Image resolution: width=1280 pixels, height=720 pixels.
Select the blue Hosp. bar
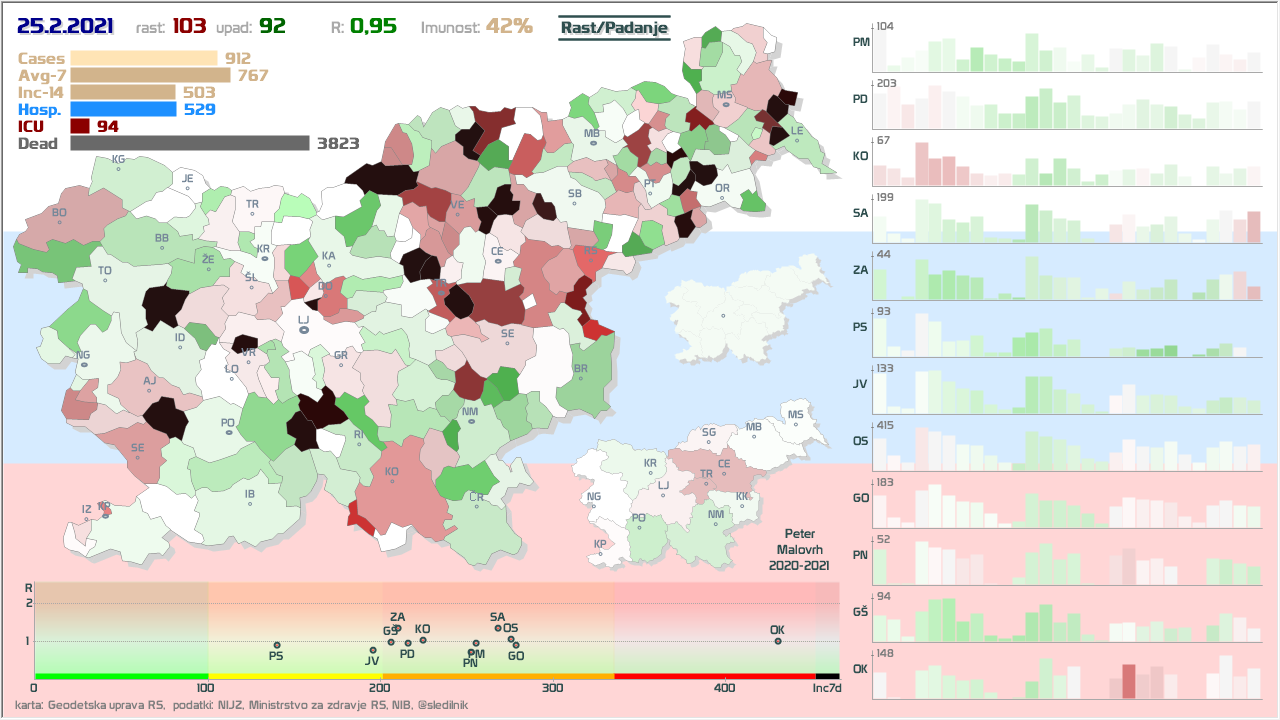tap(124, 109)
